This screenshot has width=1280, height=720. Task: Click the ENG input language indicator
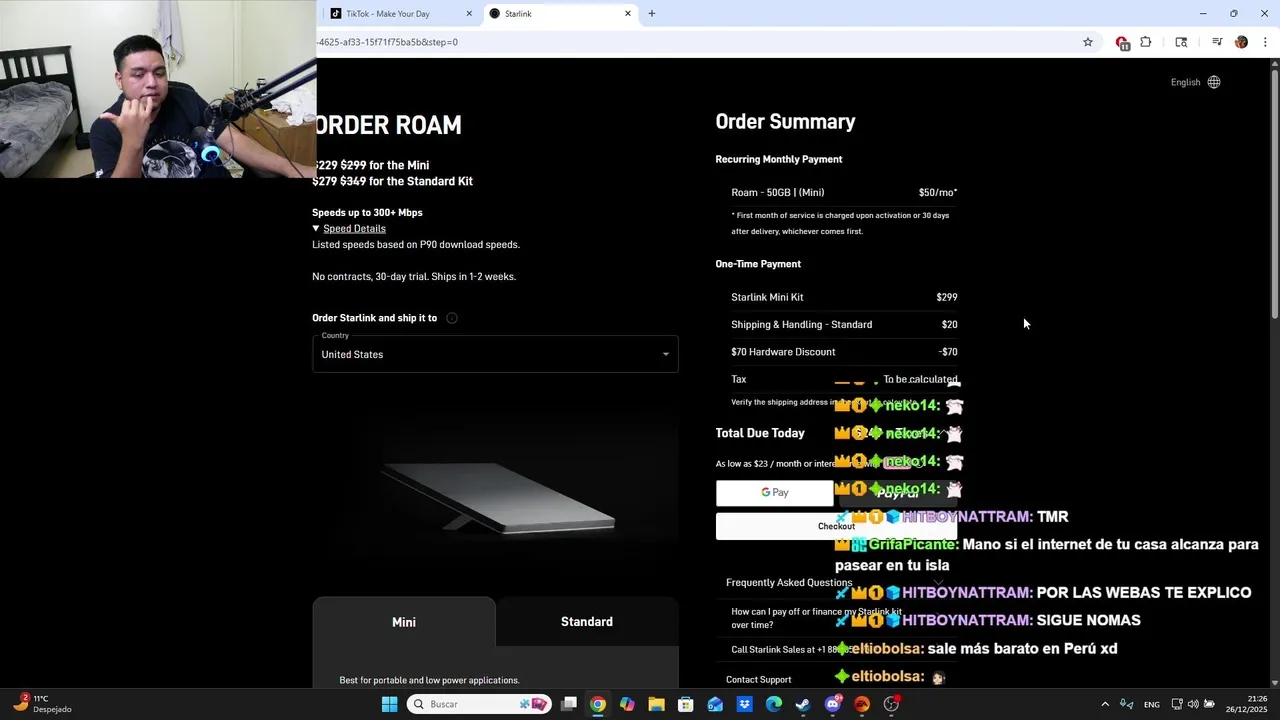1152,705
